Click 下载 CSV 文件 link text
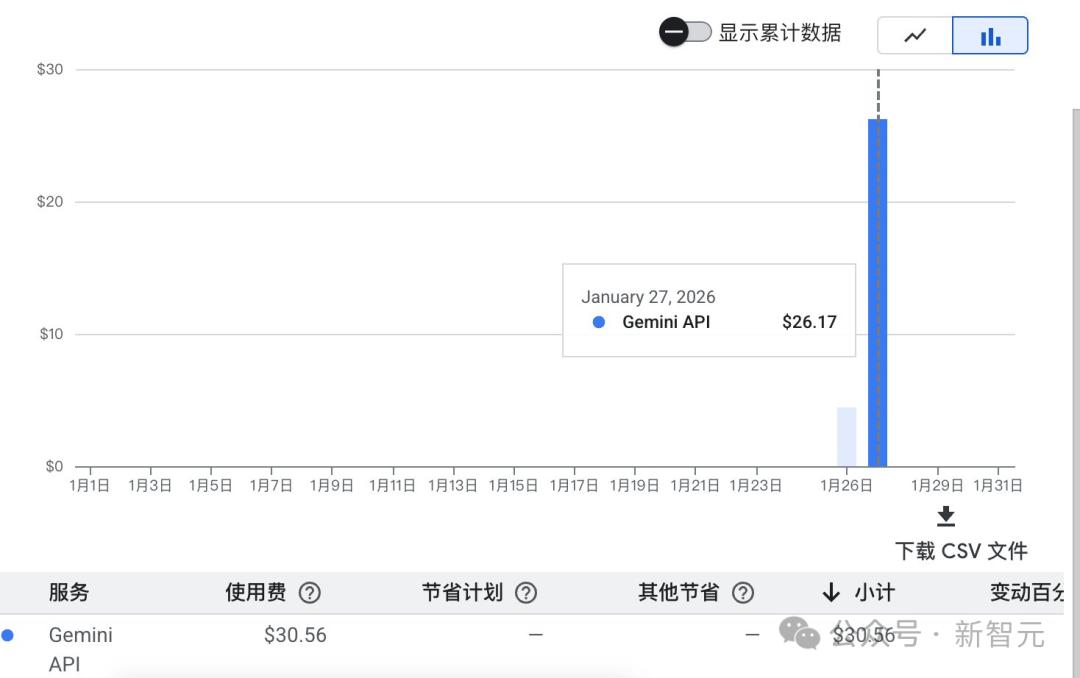 click(961, 551)
